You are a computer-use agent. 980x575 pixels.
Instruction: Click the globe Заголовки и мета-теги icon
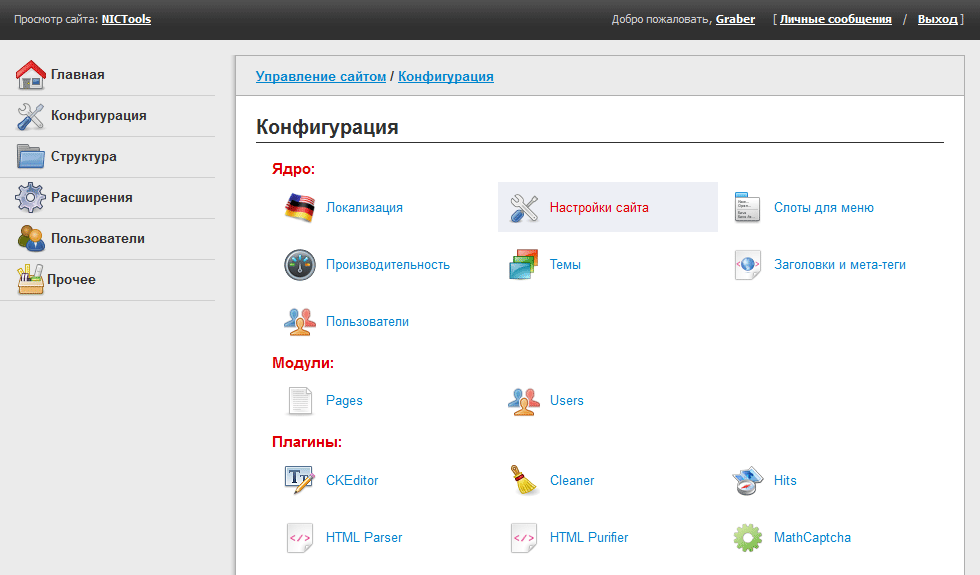click(x=748, y=264)
